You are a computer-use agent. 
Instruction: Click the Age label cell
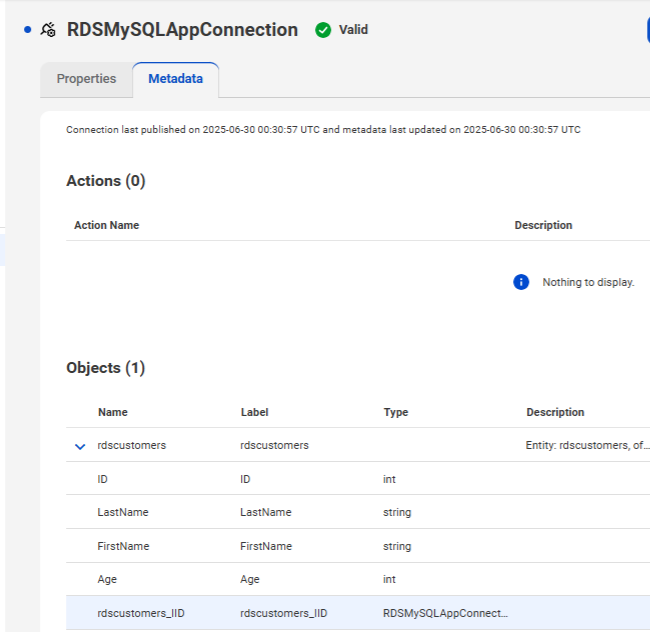(x=250, y=579)
